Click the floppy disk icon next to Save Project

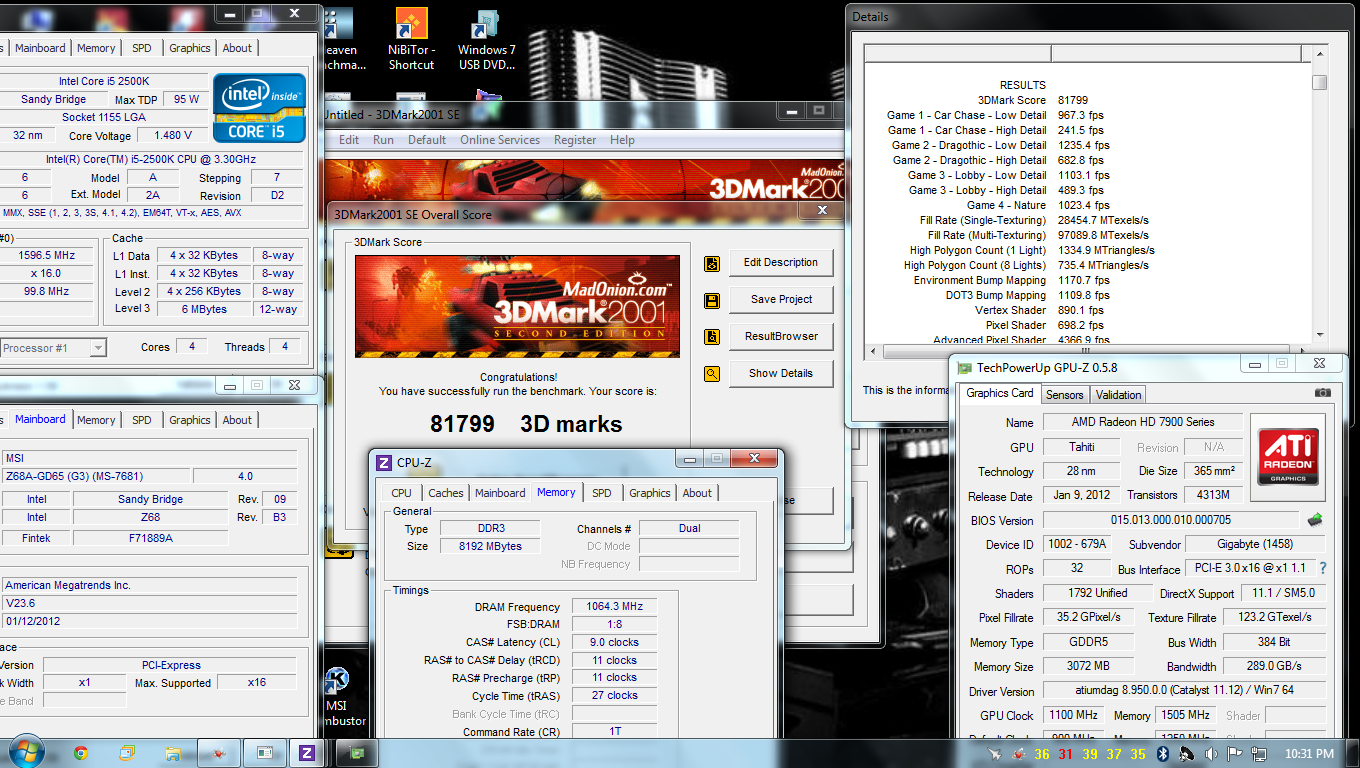(x=712, y=301)
